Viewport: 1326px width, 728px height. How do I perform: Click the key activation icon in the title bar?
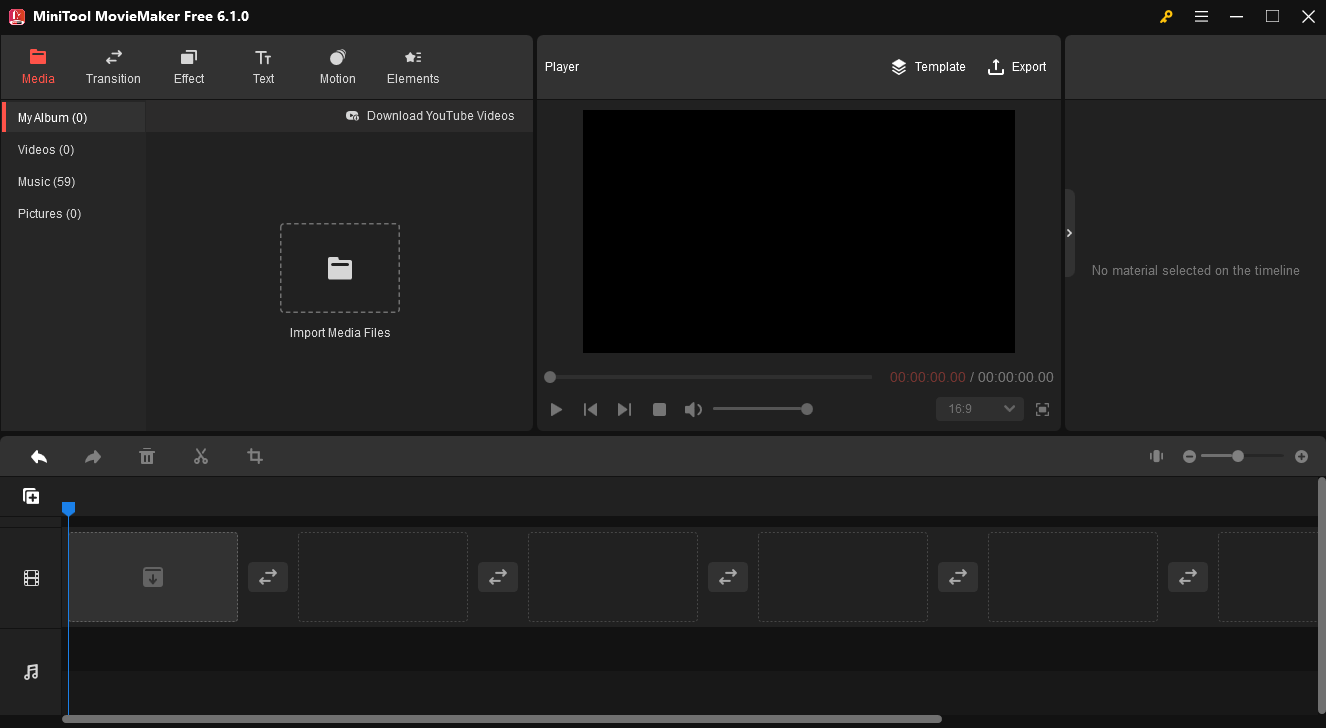point(1165,16)
